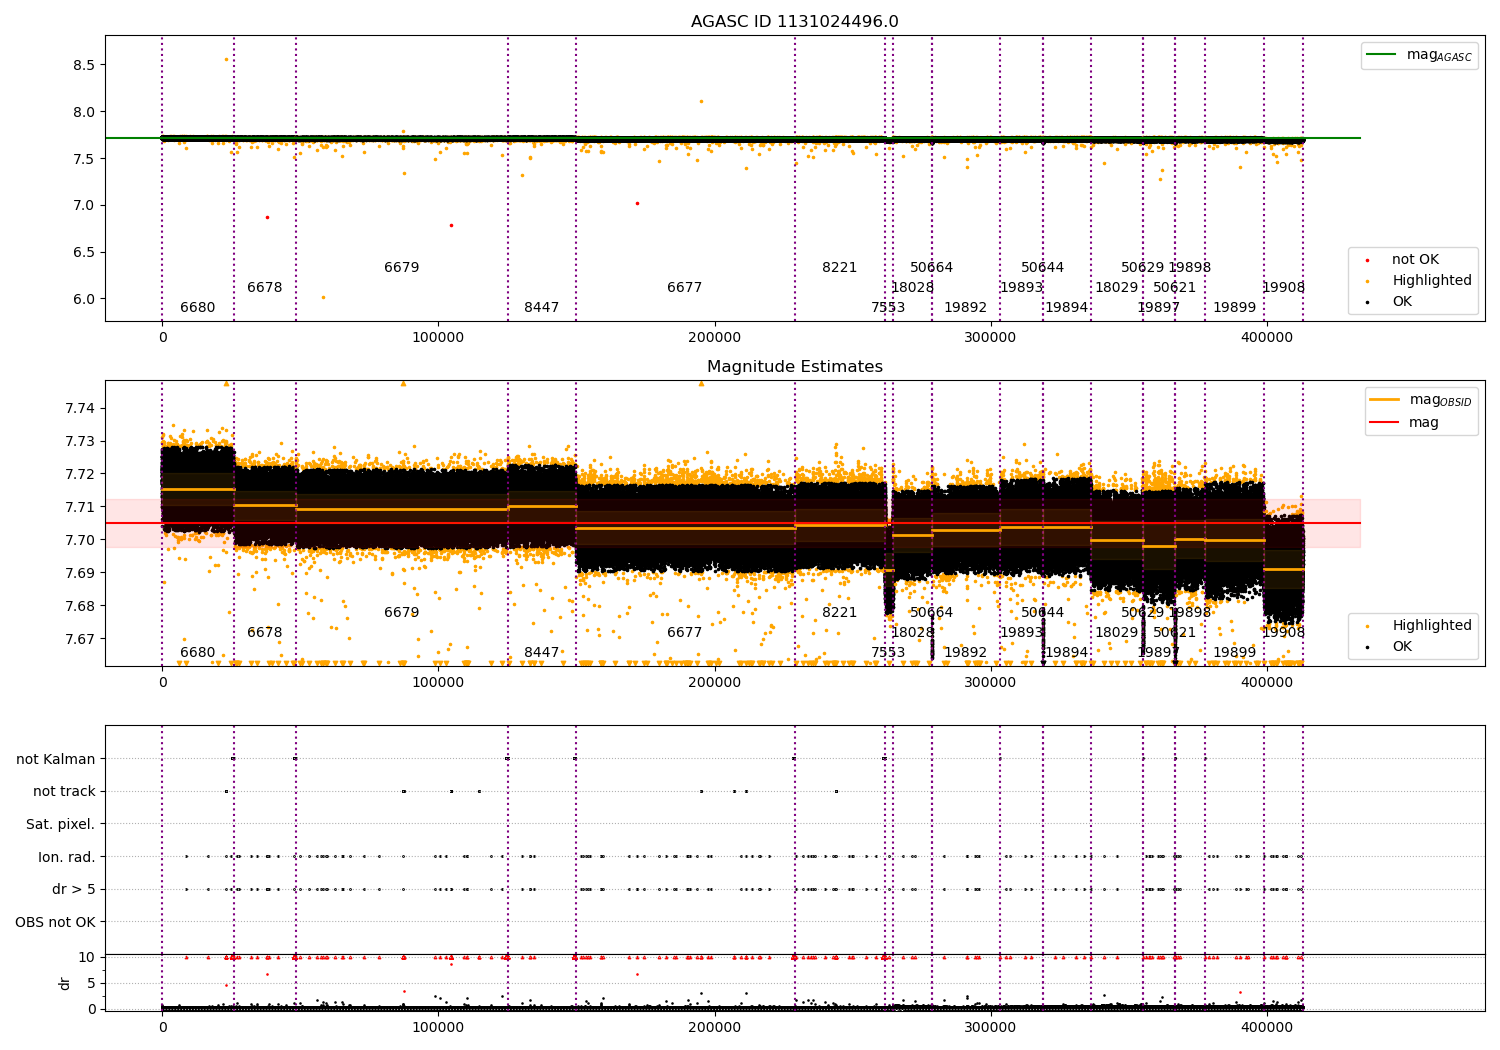Image resolution: width=1500 pixels, height=1050 pixels.
Task: Click the 10 tick on the dr axis
Action: (x=87, y=957)
